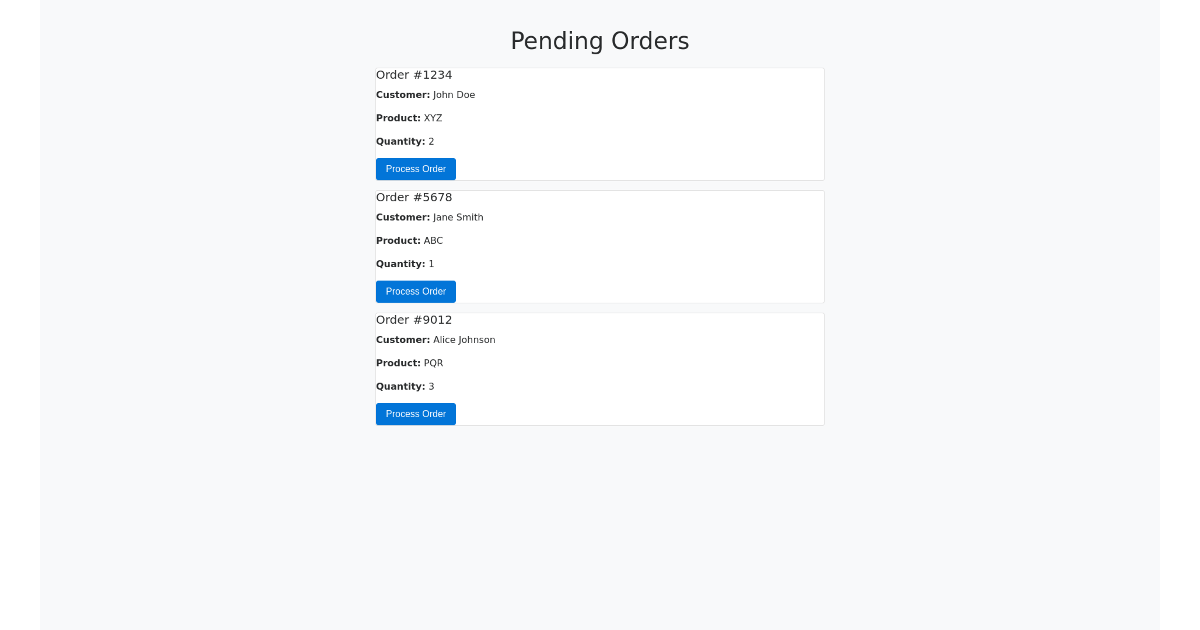Click customer name Jane Smith
The width and height of the screenshot is (1200, 630).
tap(458, 217)
